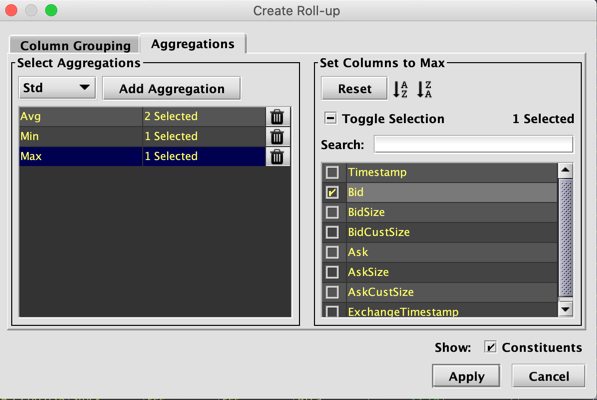Sort columns ascending A to Z
Image resolution: width=597 pixels, height=400 pixels.
tap(400, 89)
